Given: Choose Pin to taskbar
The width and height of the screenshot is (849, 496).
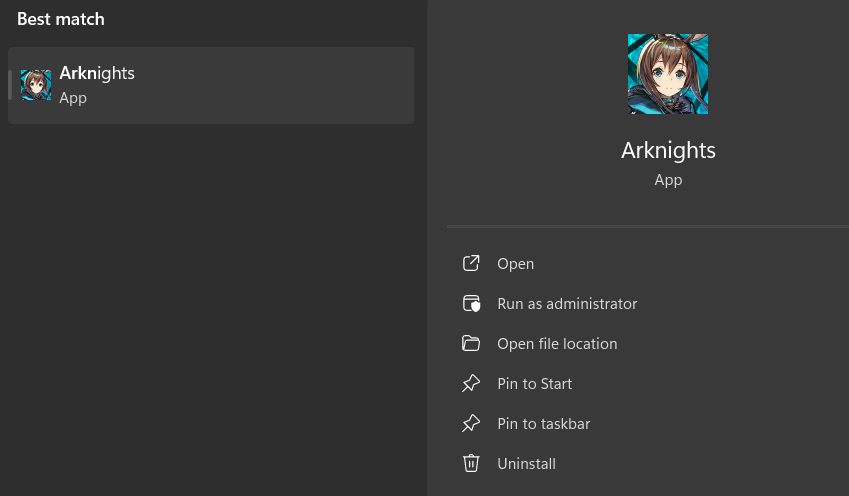Looking at the screenshot, I should 544,424.
